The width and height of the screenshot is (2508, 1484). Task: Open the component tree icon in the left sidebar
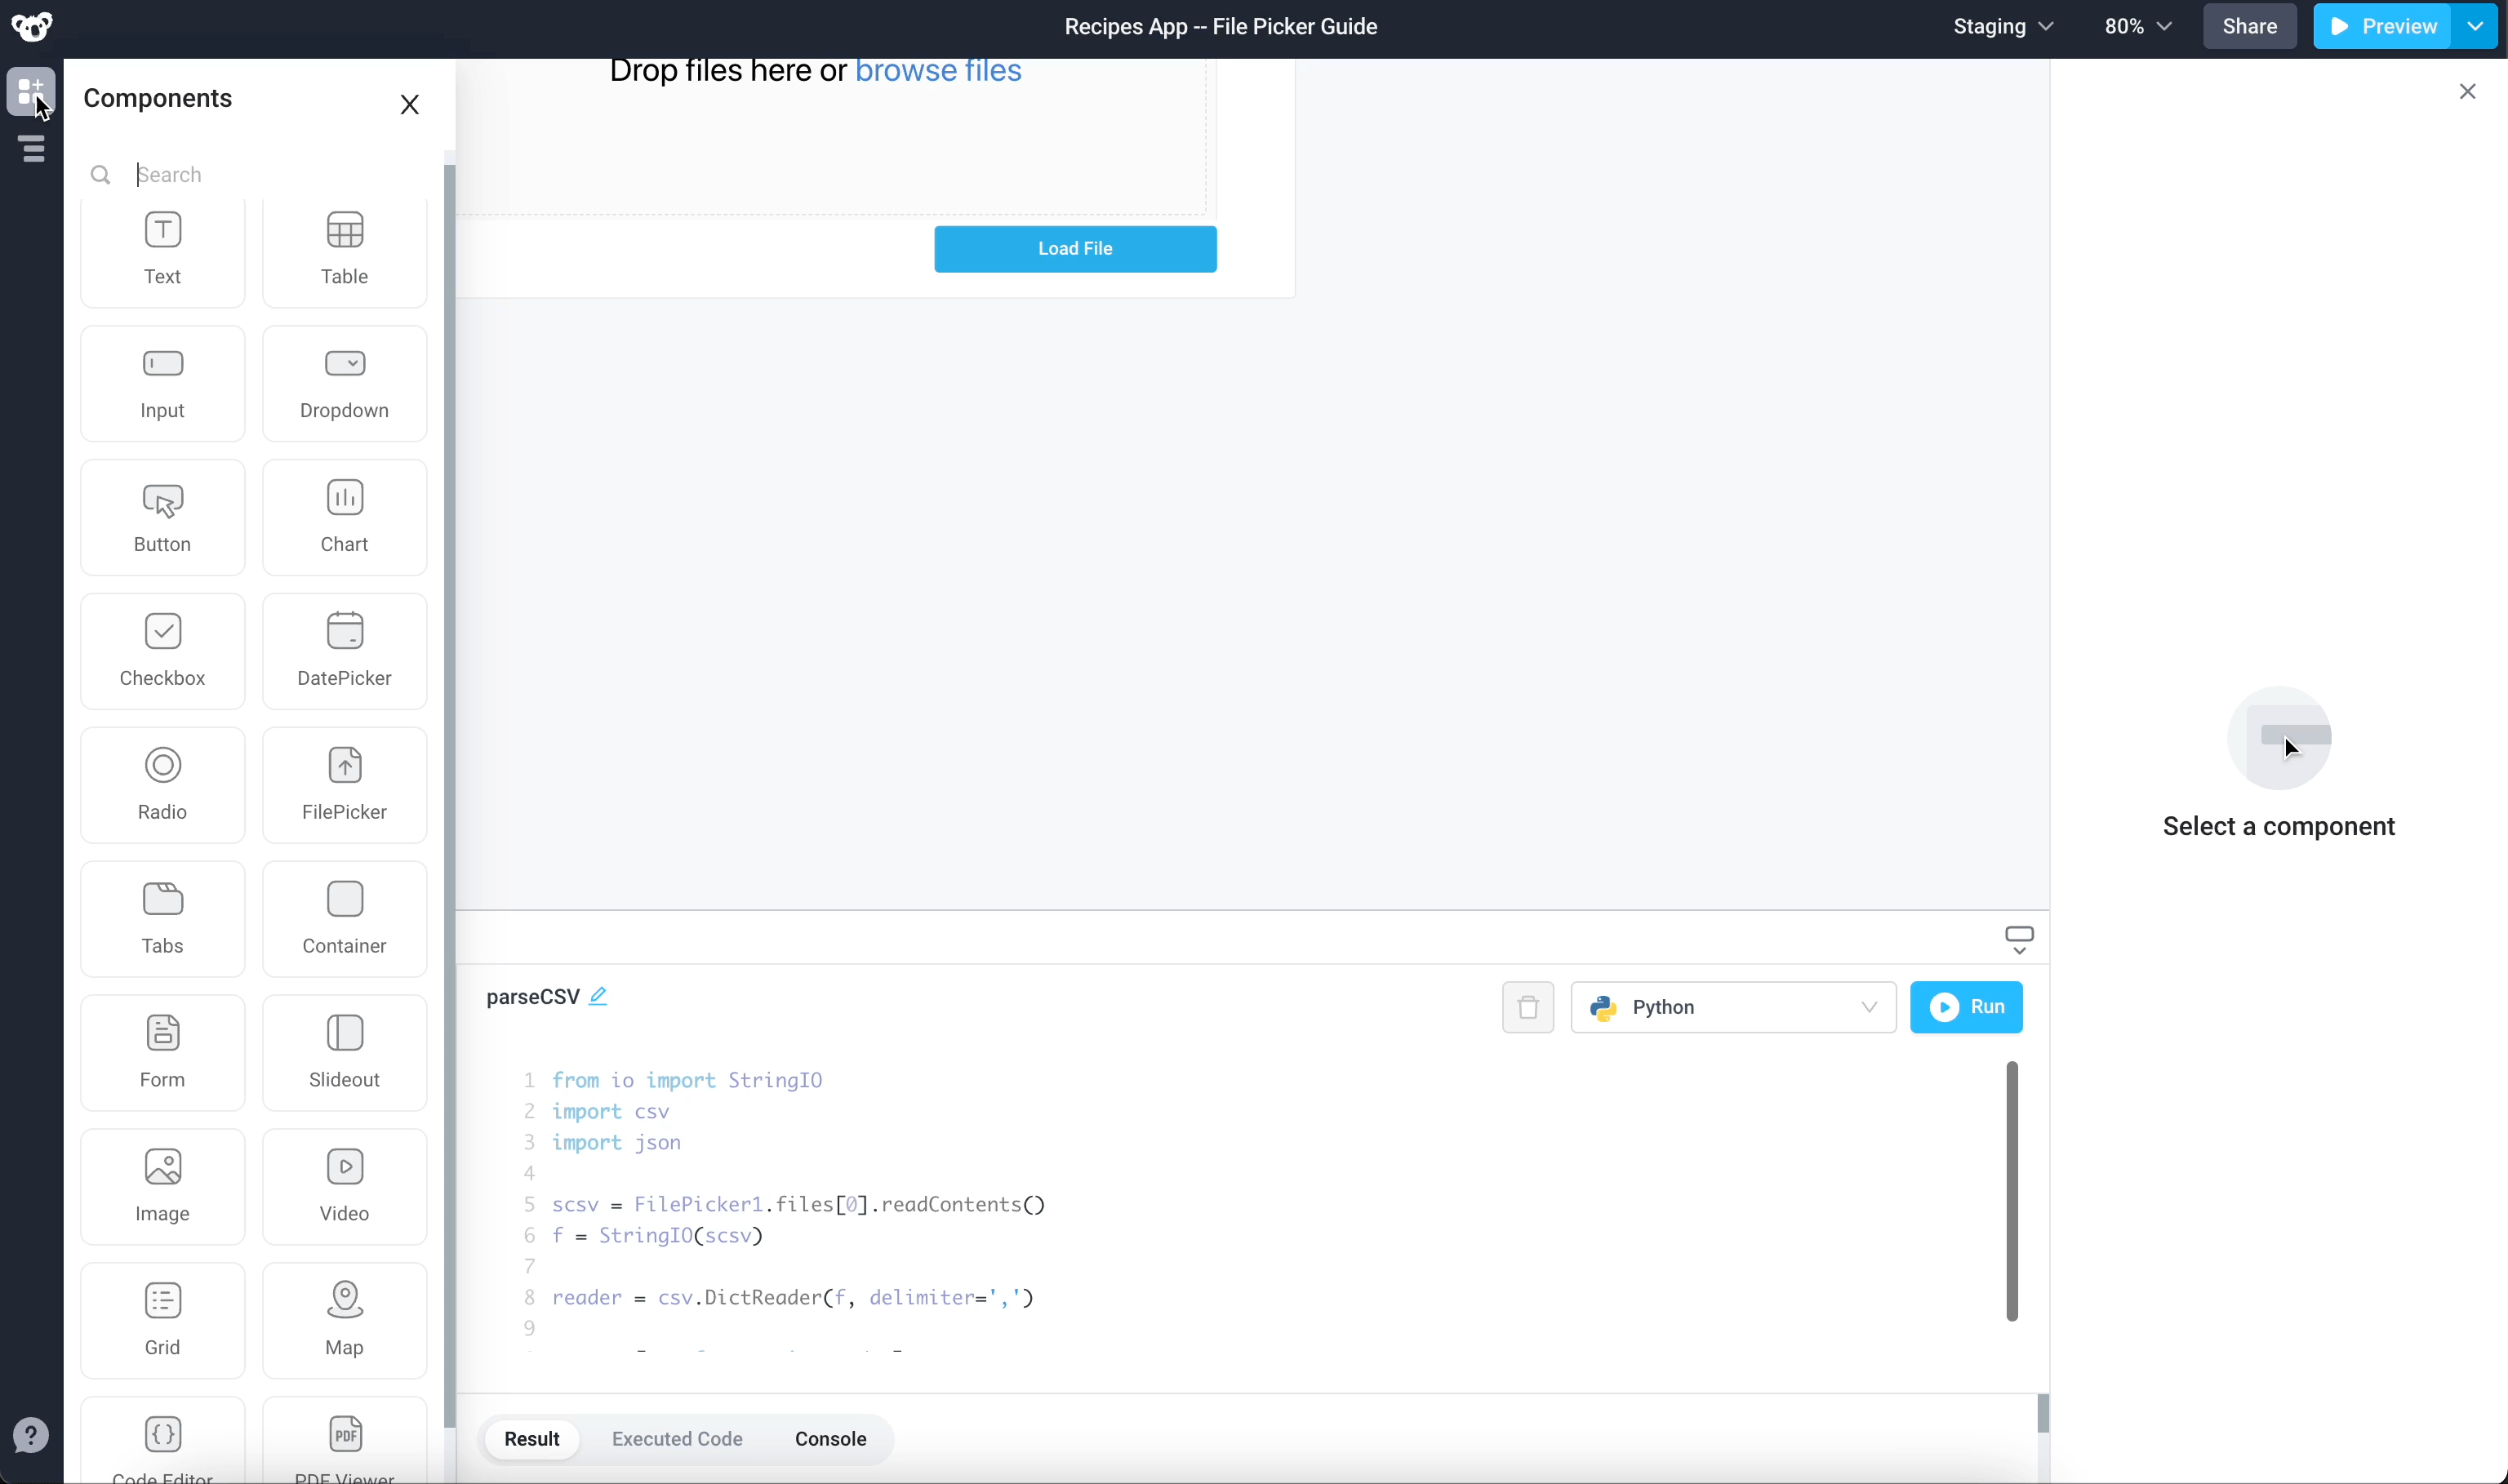tap(32, 149)
